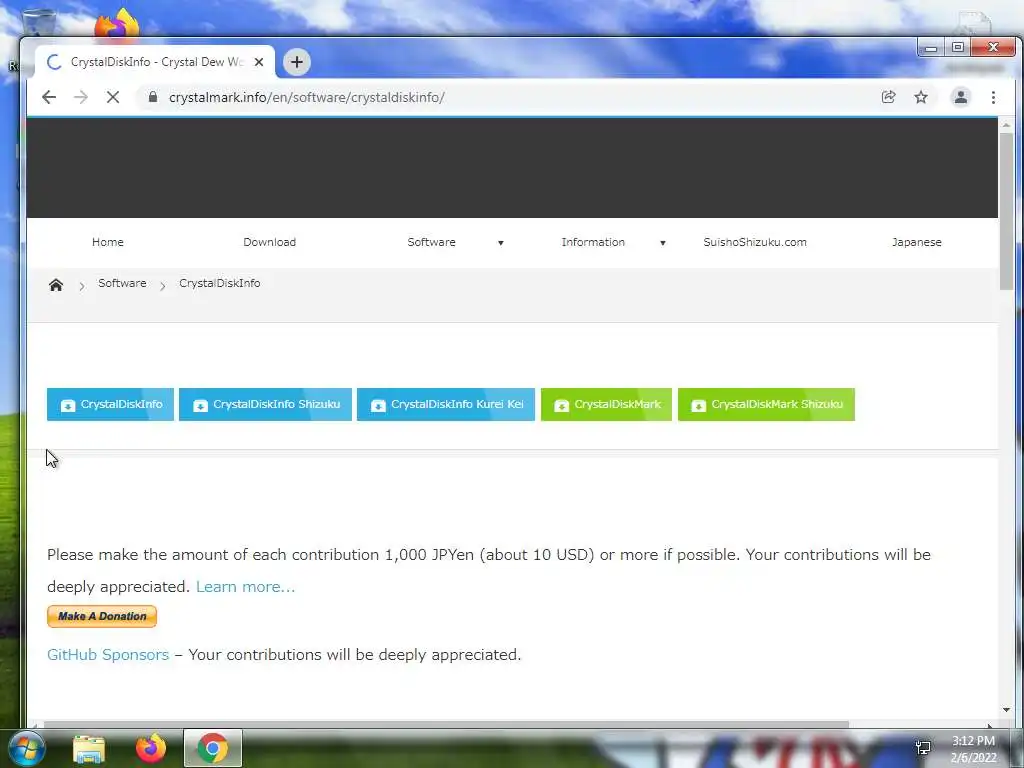Open the Learn more link
The width and height of the screenshot is (1024, 768).
(x=246, y=586)
